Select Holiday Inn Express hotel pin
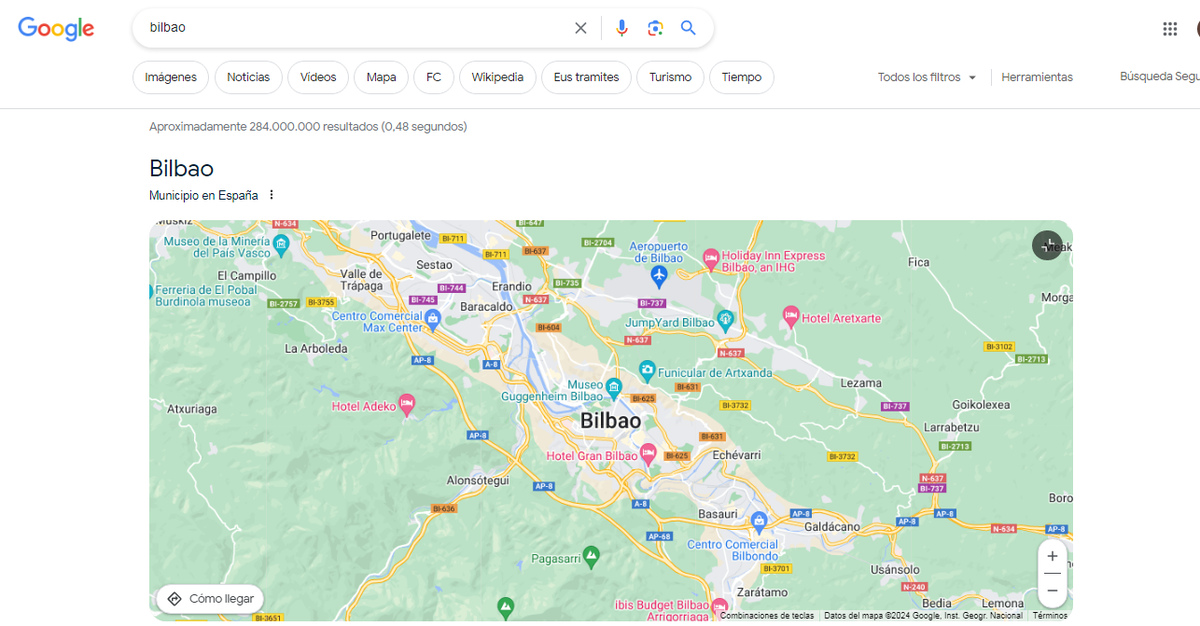 (x=711, y=258)
